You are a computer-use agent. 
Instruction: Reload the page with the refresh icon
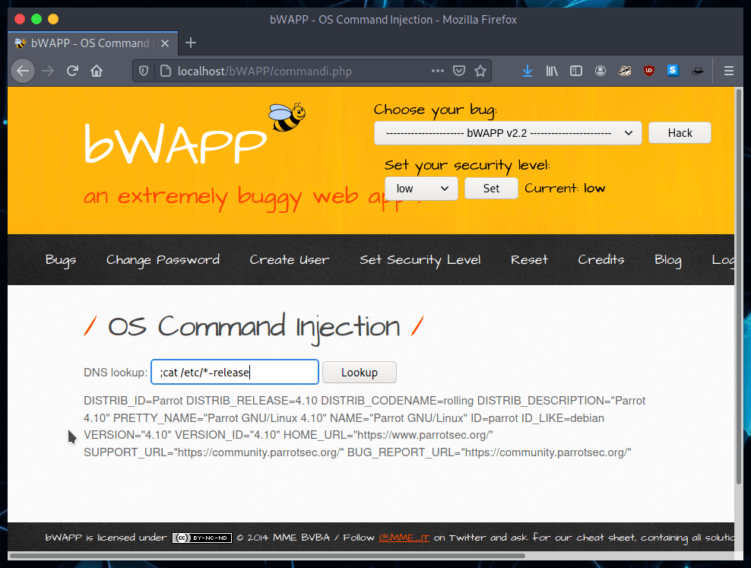(x=72, y=71)
